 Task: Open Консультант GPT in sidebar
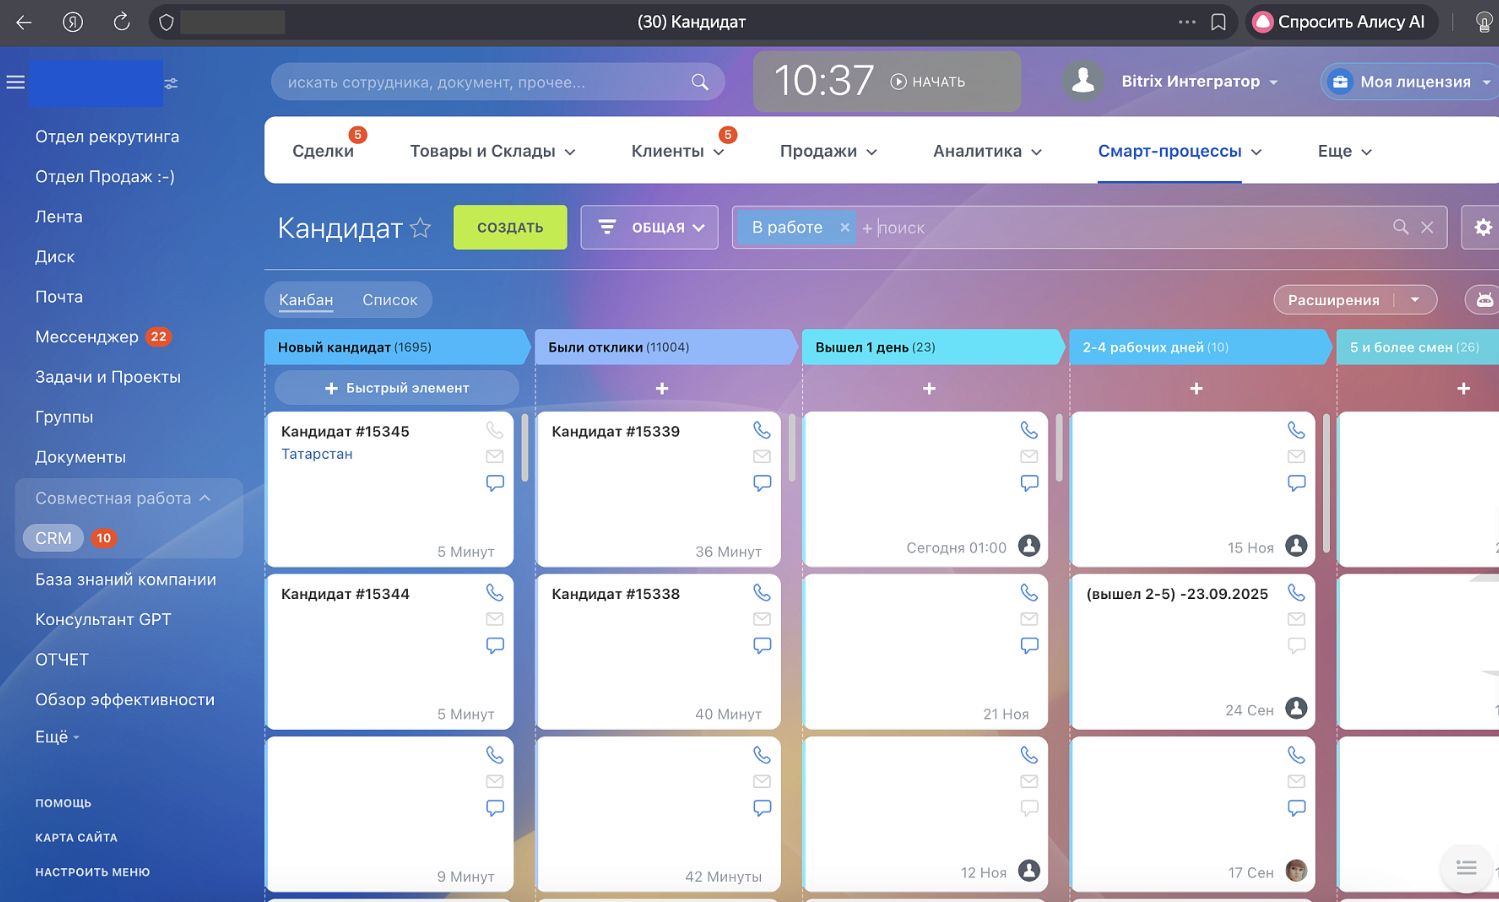[x=103, y=620]
